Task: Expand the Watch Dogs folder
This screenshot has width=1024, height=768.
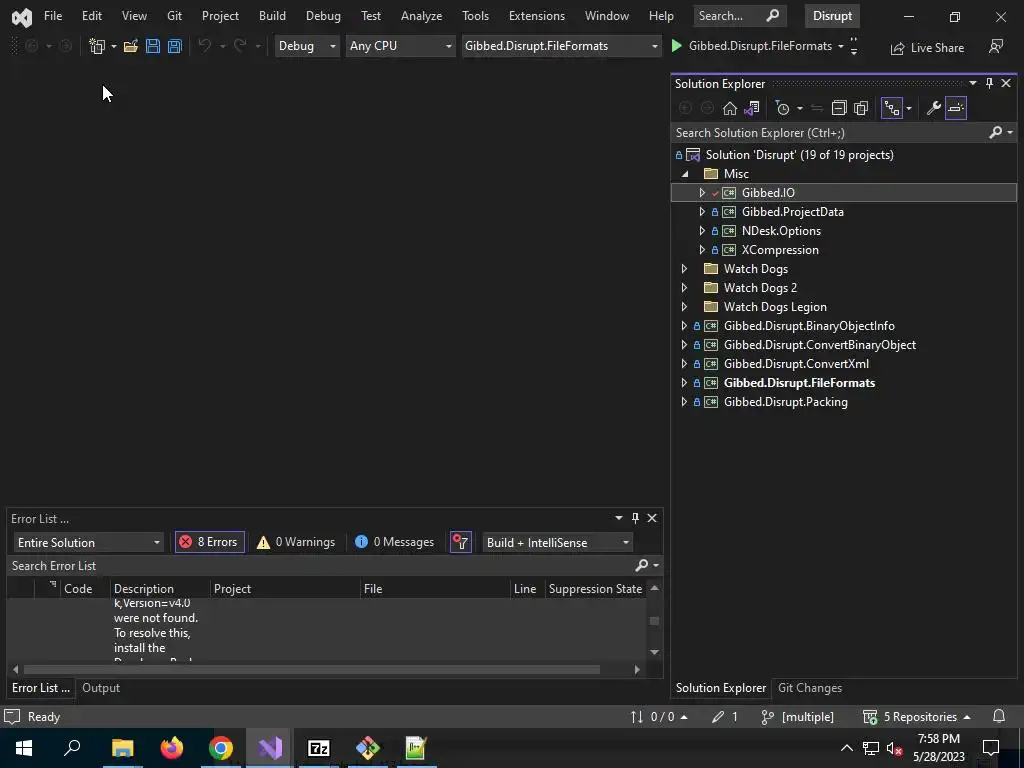Action: coord(685,269)
